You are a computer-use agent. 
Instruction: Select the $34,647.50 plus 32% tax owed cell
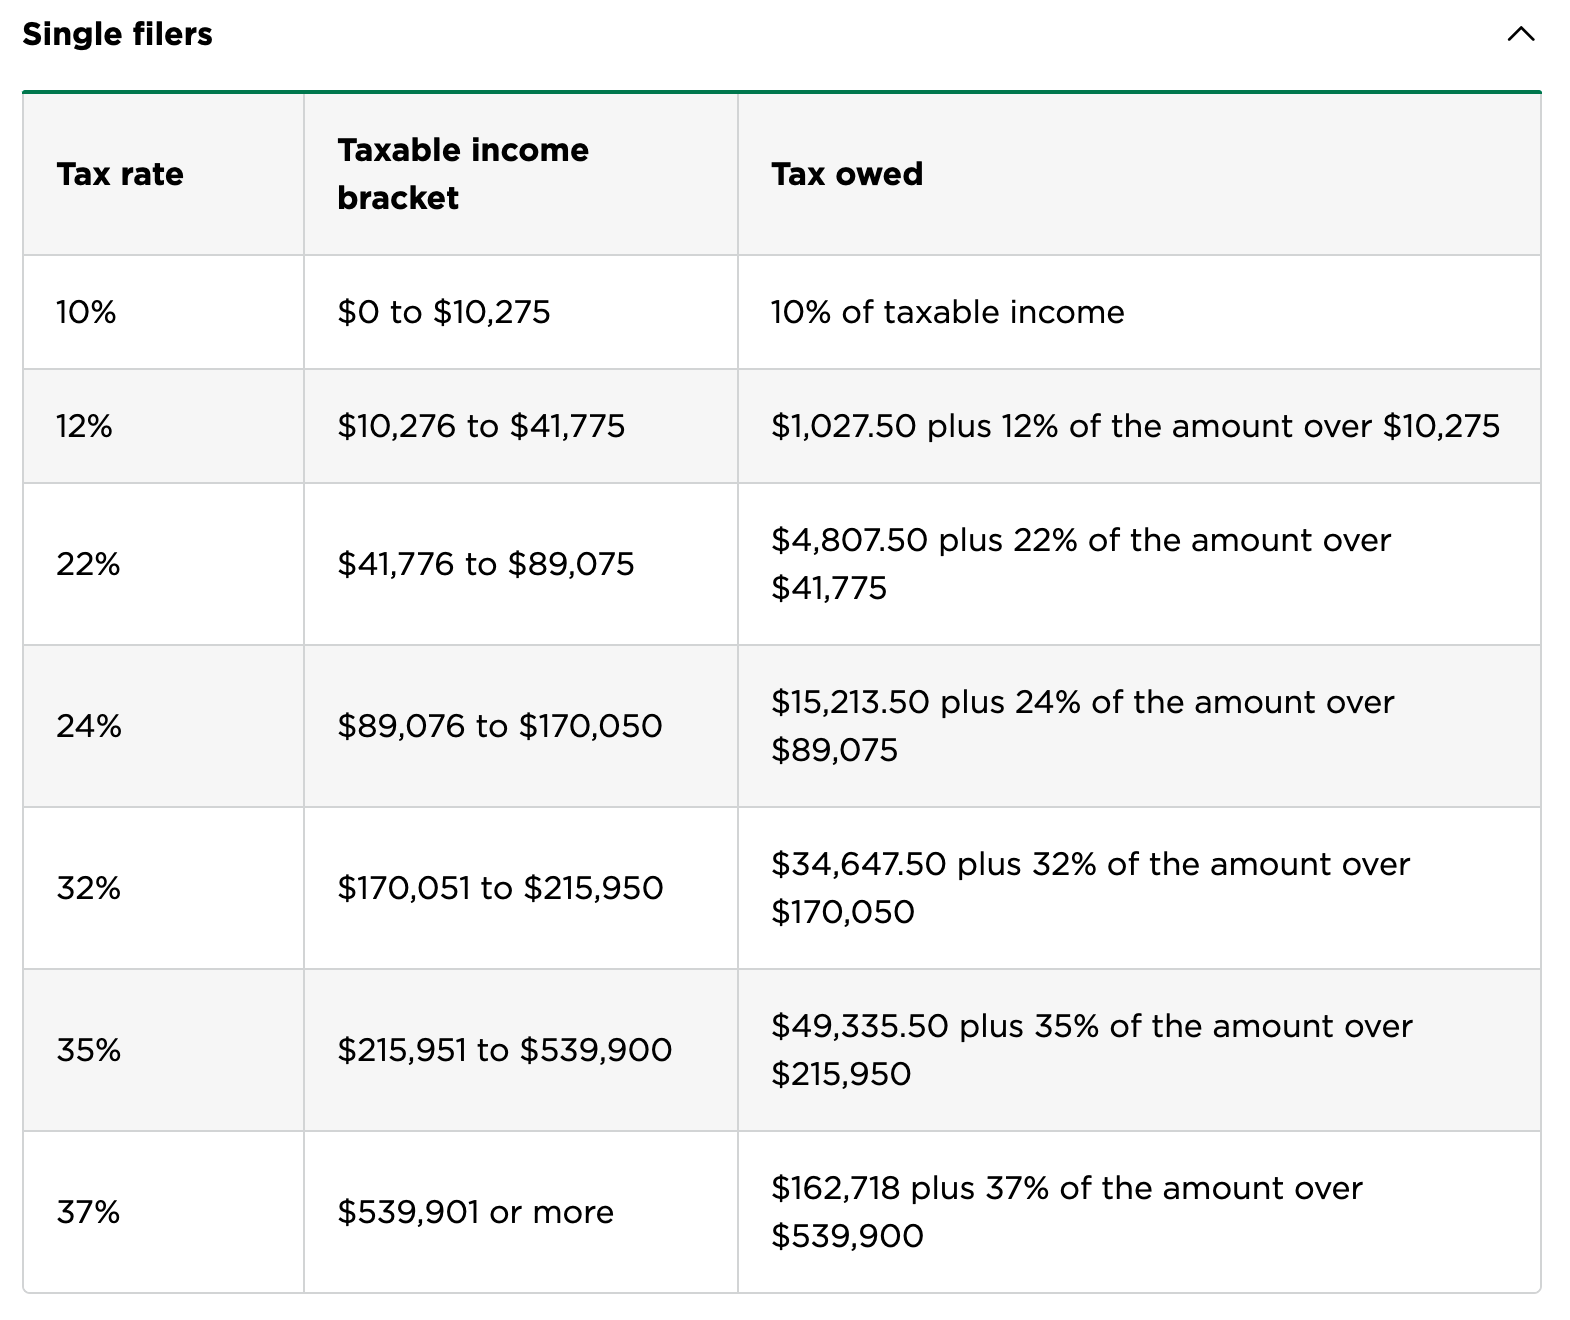pyautogui.click(x=1090, y=888)
